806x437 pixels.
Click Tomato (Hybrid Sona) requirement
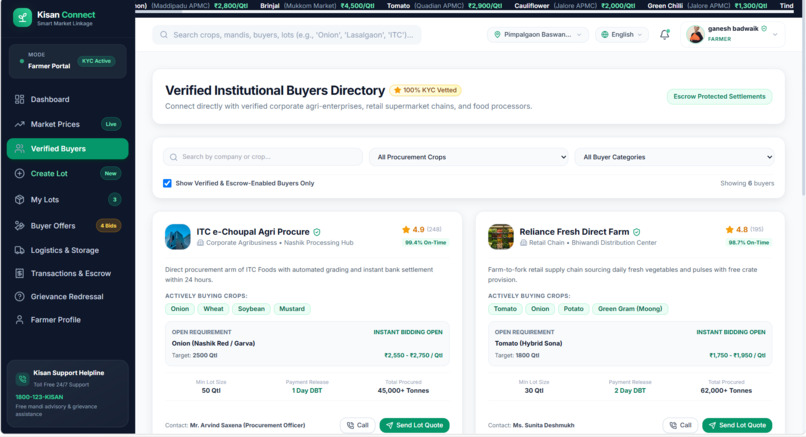coord(528,343)
